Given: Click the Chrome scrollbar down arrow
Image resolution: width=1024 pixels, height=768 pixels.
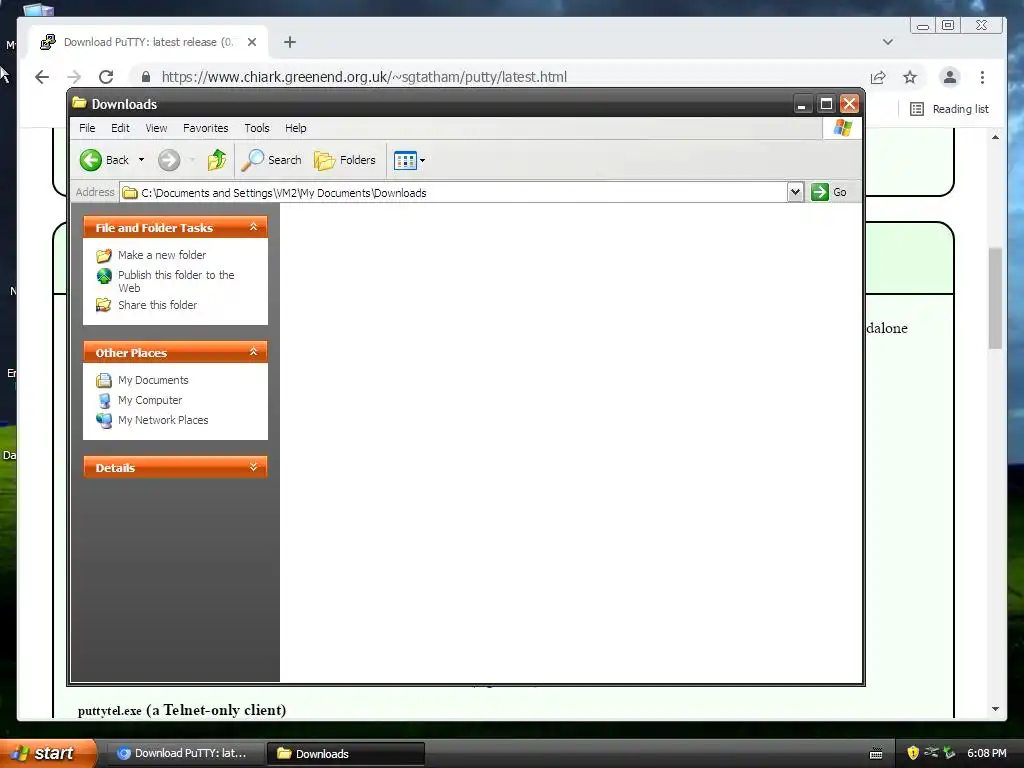Looking at the screenshot, I should [x=995, y=709].
